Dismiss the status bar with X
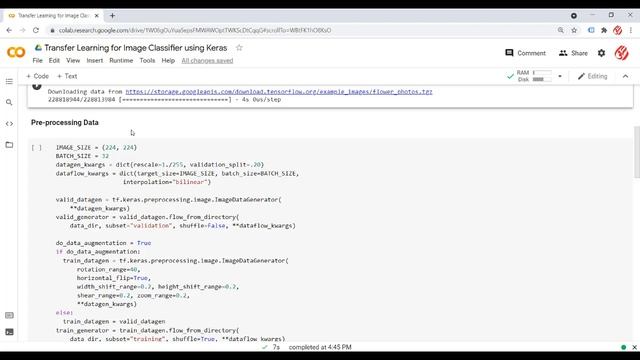Screen dimensions: 640x360 [634, 347]
